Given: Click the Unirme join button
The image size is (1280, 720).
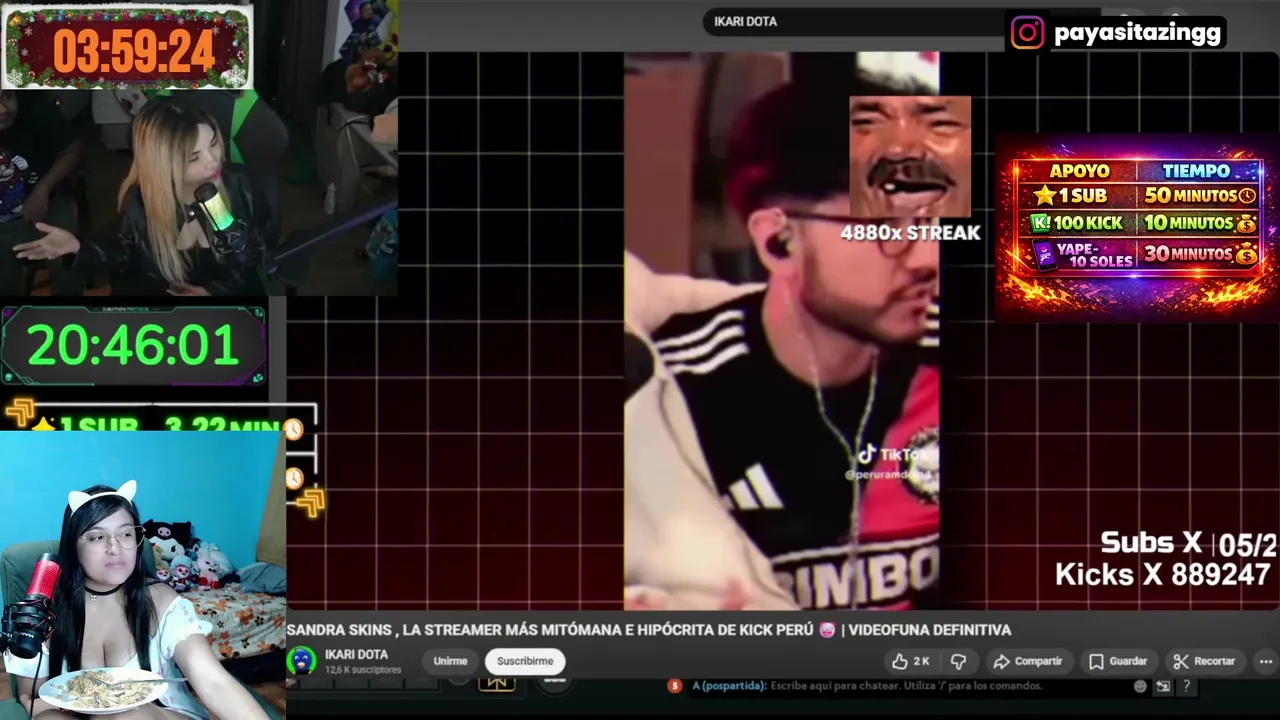Looking at the screenshot, I should point(450,661).
